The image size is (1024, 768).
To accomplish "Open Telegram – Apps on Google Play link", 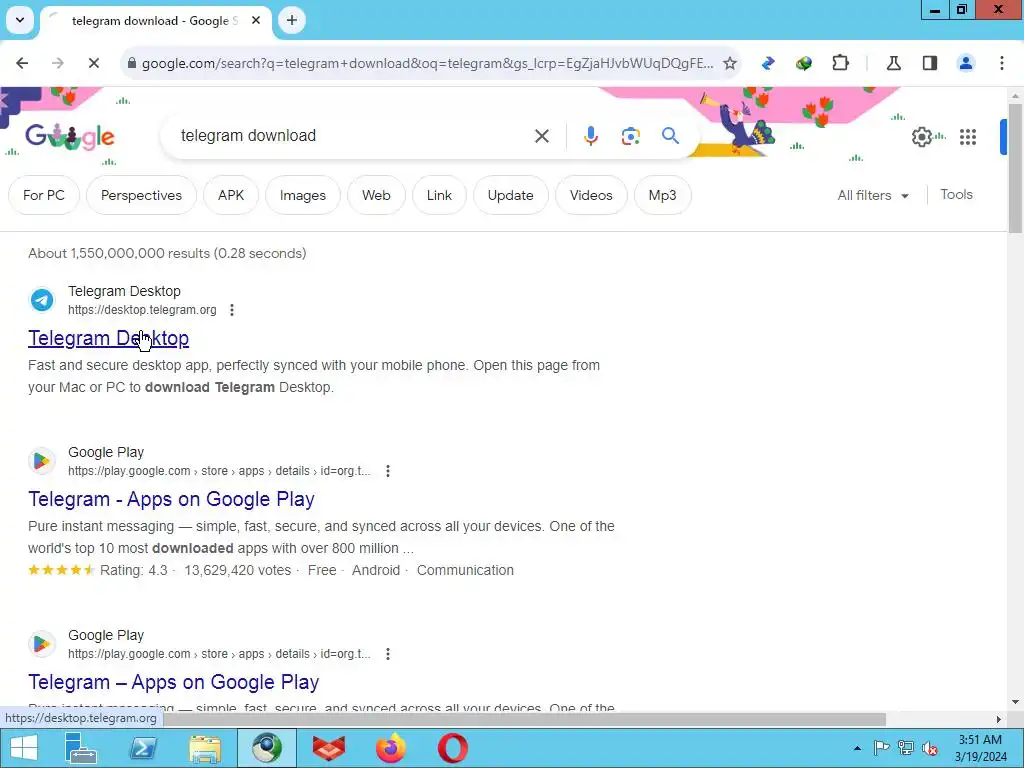I will 174,682.
